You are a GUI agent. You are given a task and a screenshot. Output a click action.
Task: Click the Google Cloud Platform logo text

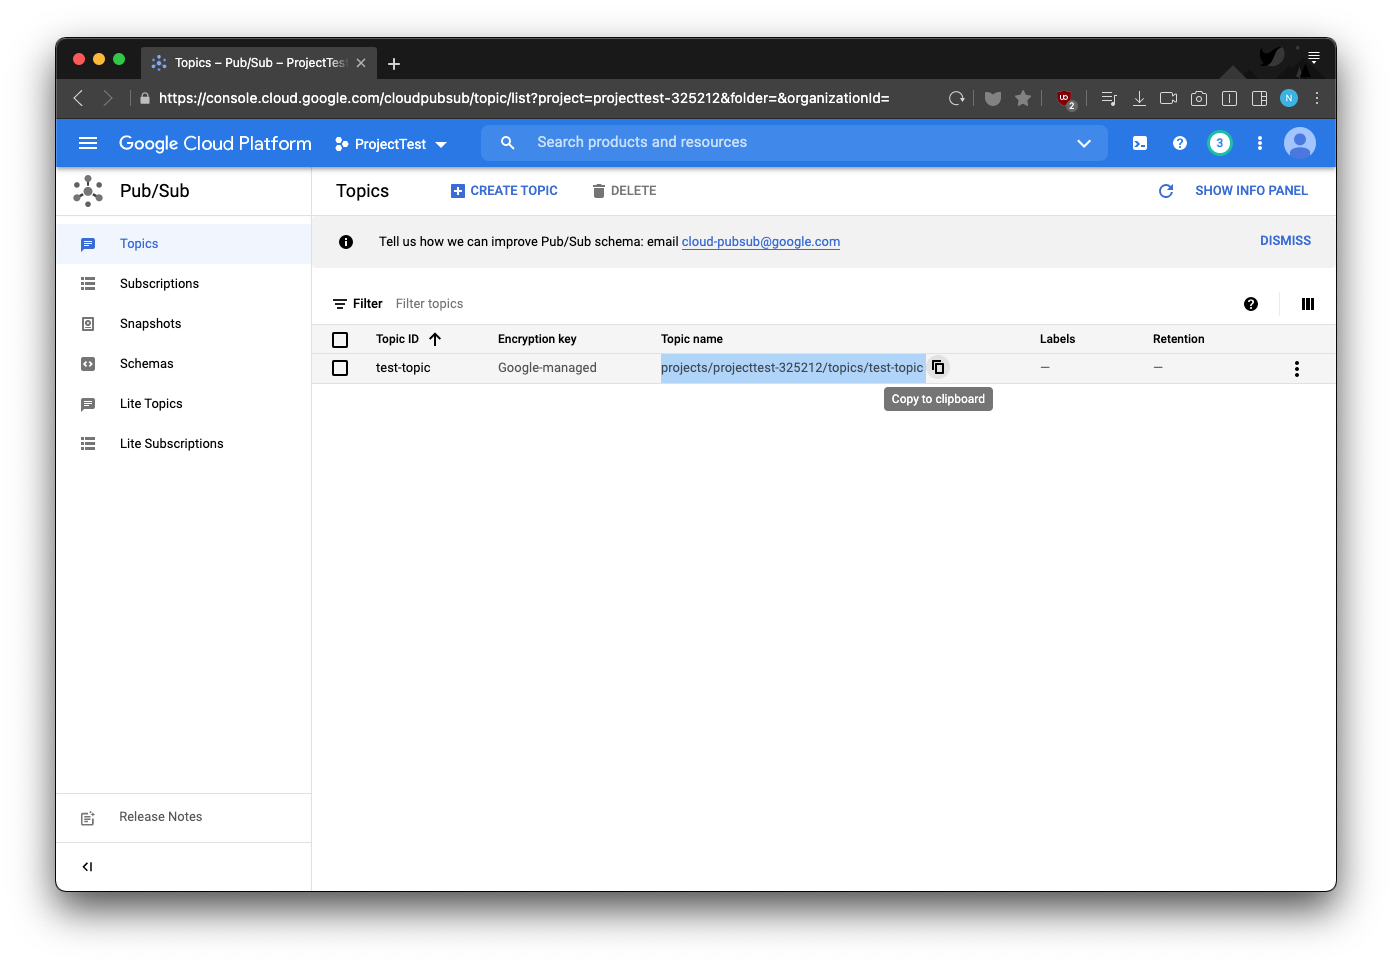(215, 143)
